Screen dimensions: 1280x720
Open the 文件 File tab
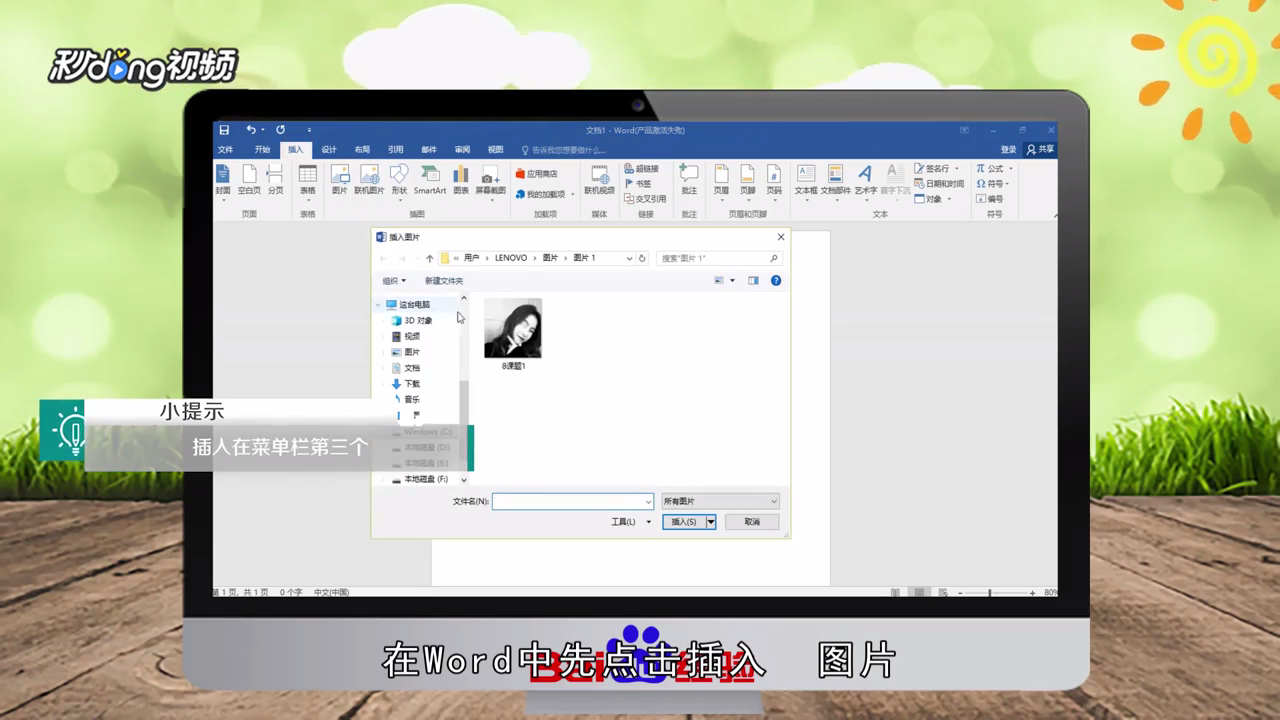click(x=226, y=150)
